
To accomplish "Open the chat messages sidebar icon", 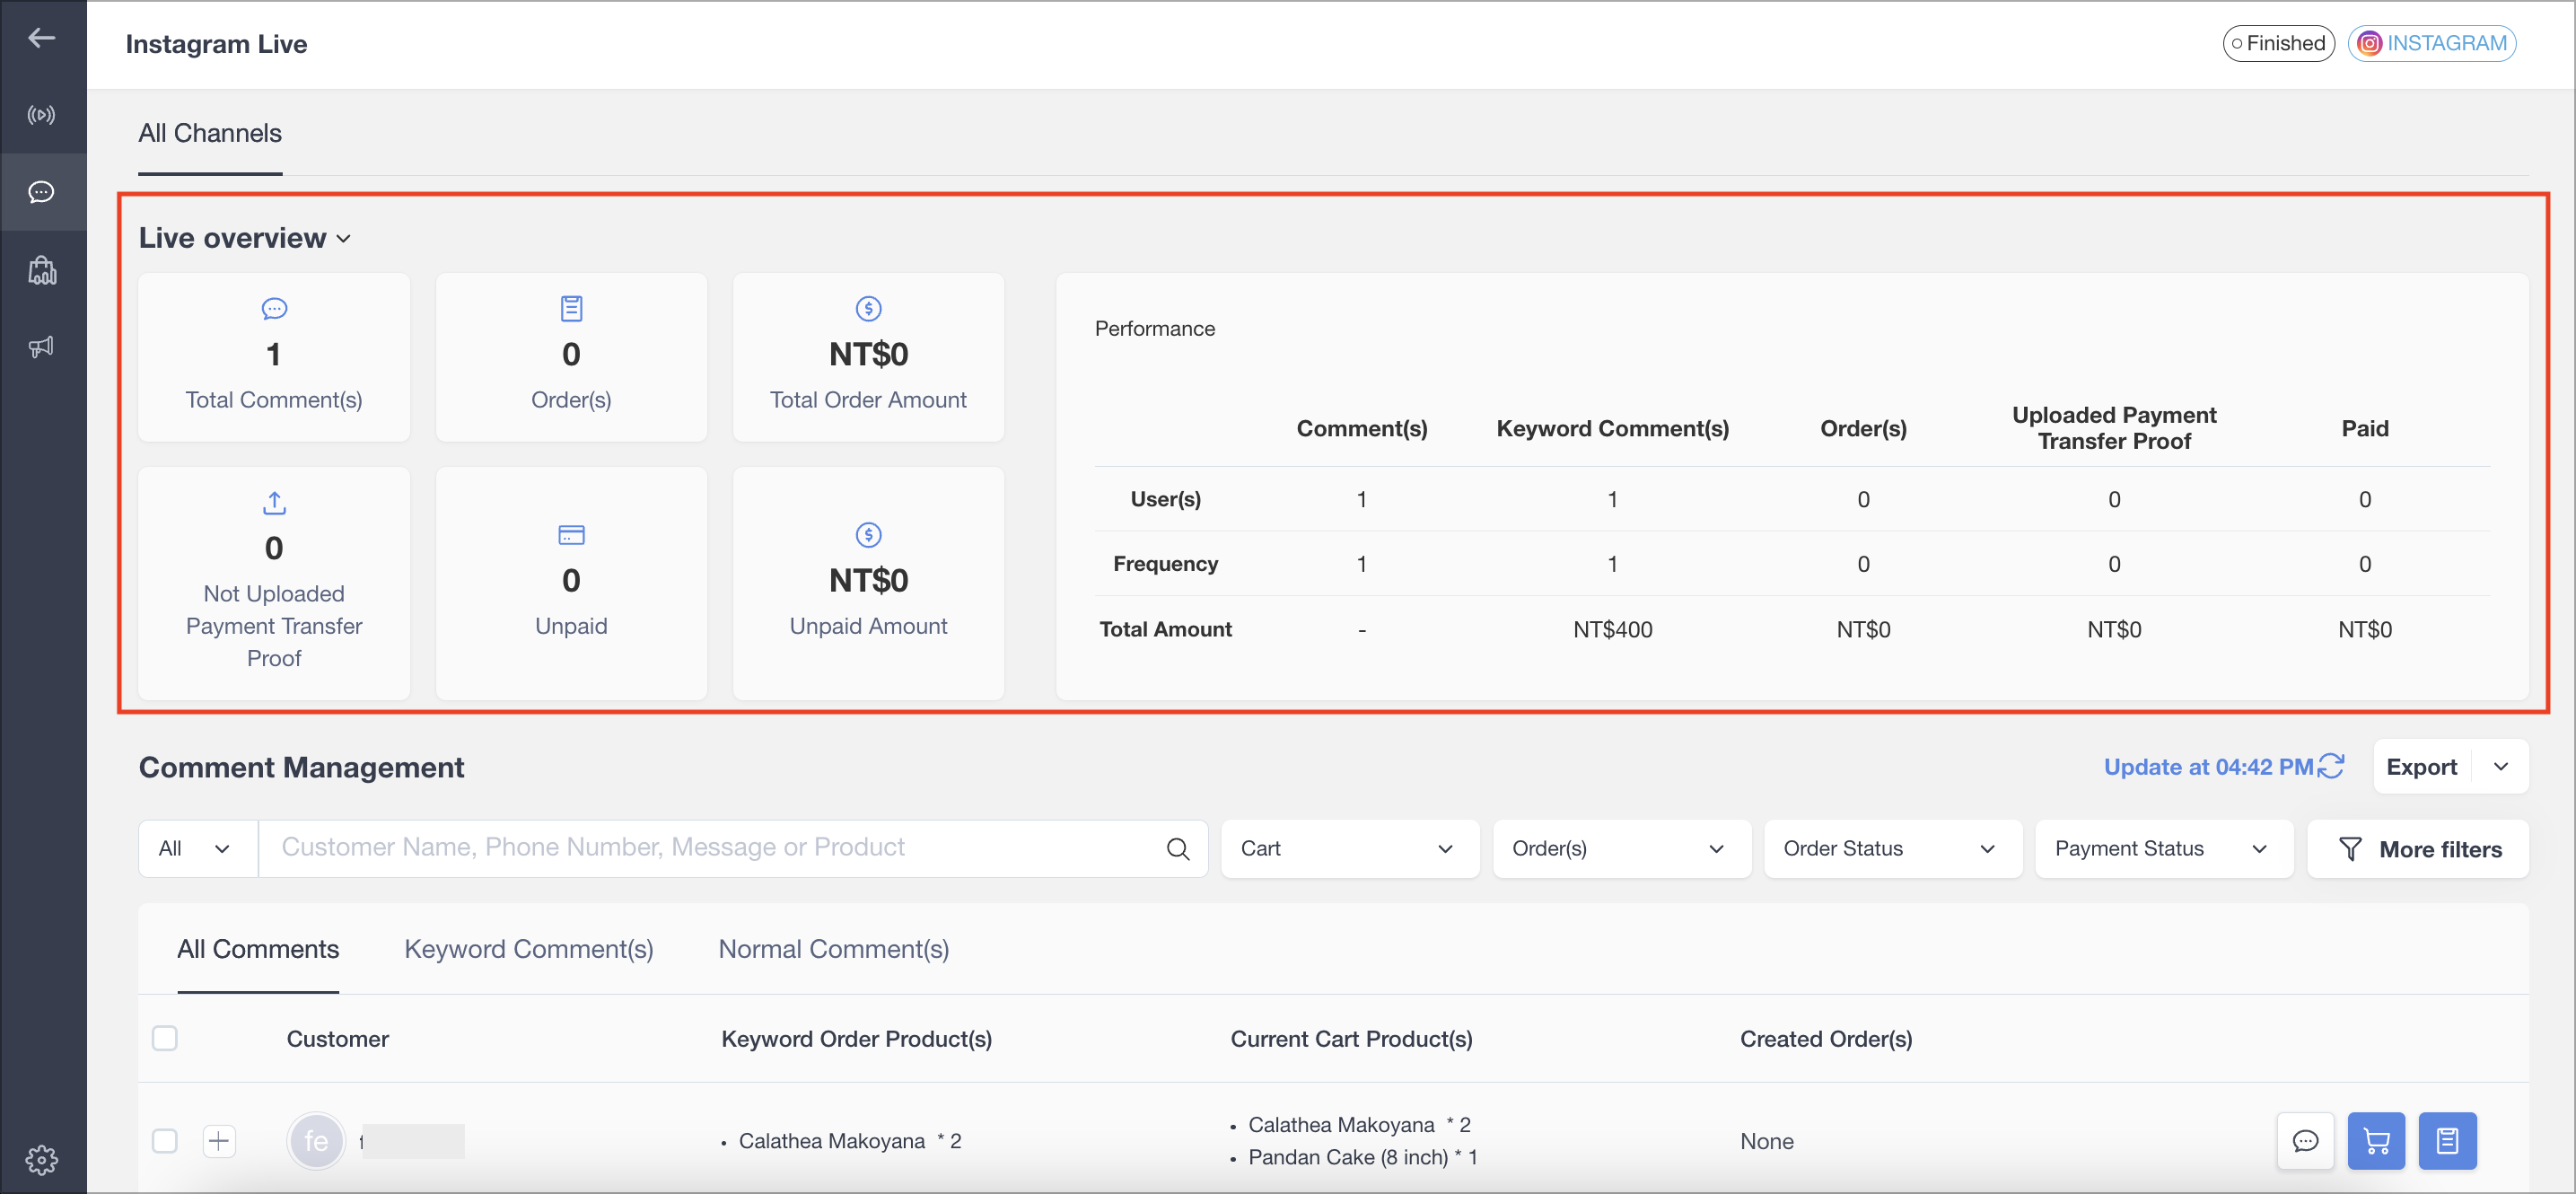I will (x=41, y=192).
